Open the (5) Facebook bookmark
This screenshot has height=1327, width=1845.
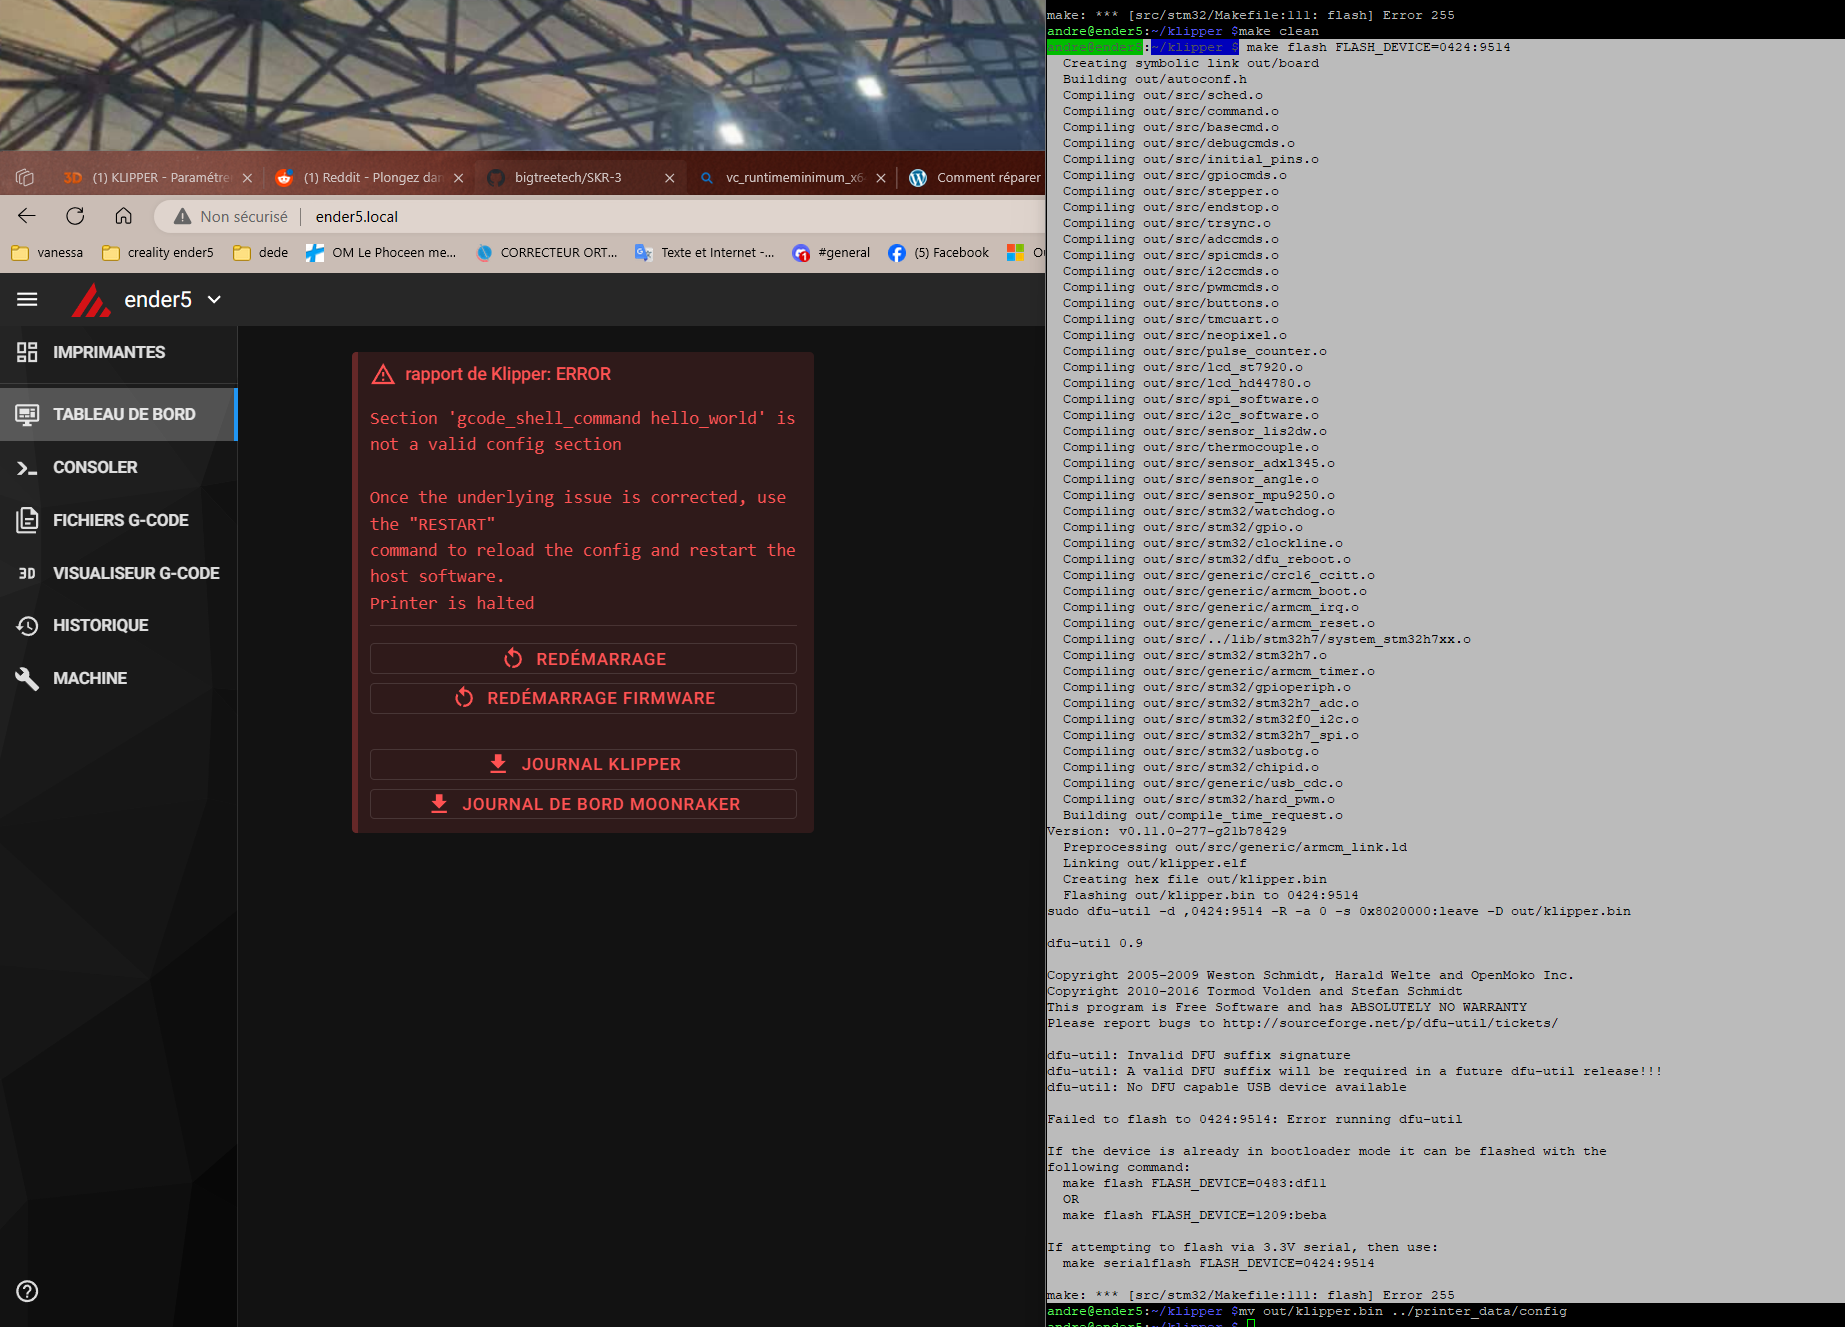pyautogui.click(x=939, y=253)
